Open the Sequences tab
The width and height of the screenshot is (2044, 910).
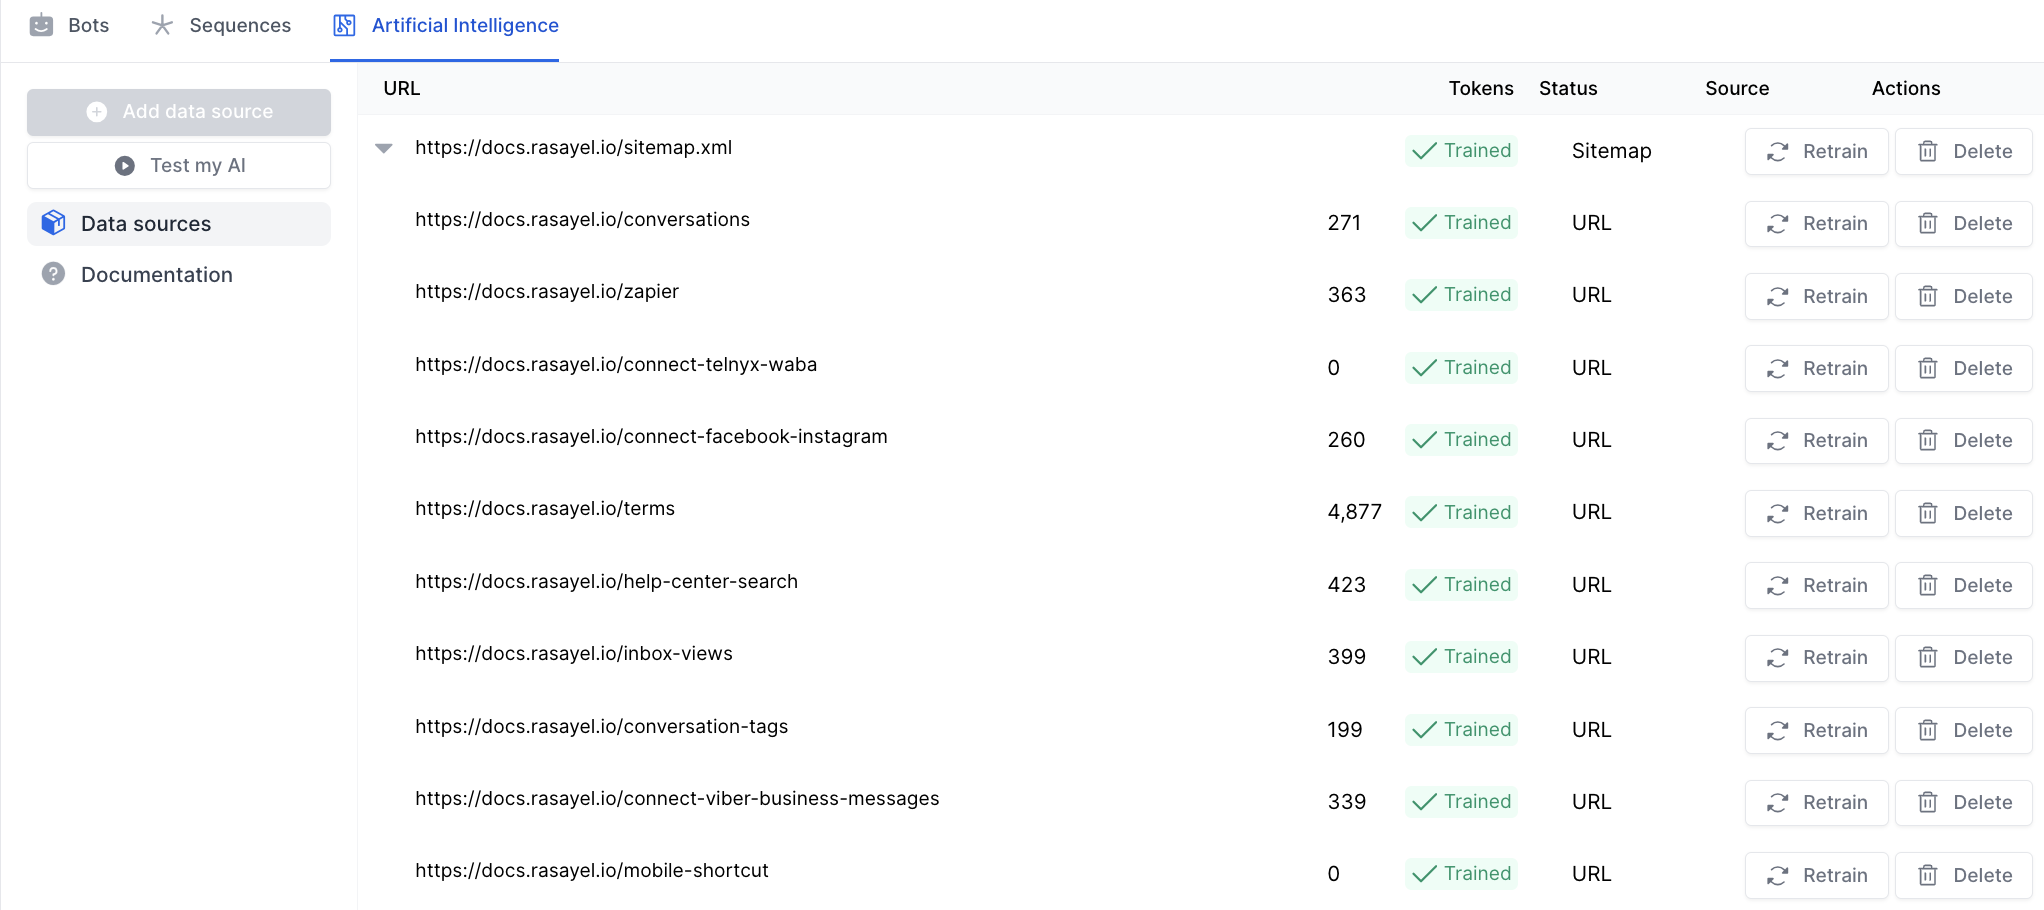[x=240, y=25]
